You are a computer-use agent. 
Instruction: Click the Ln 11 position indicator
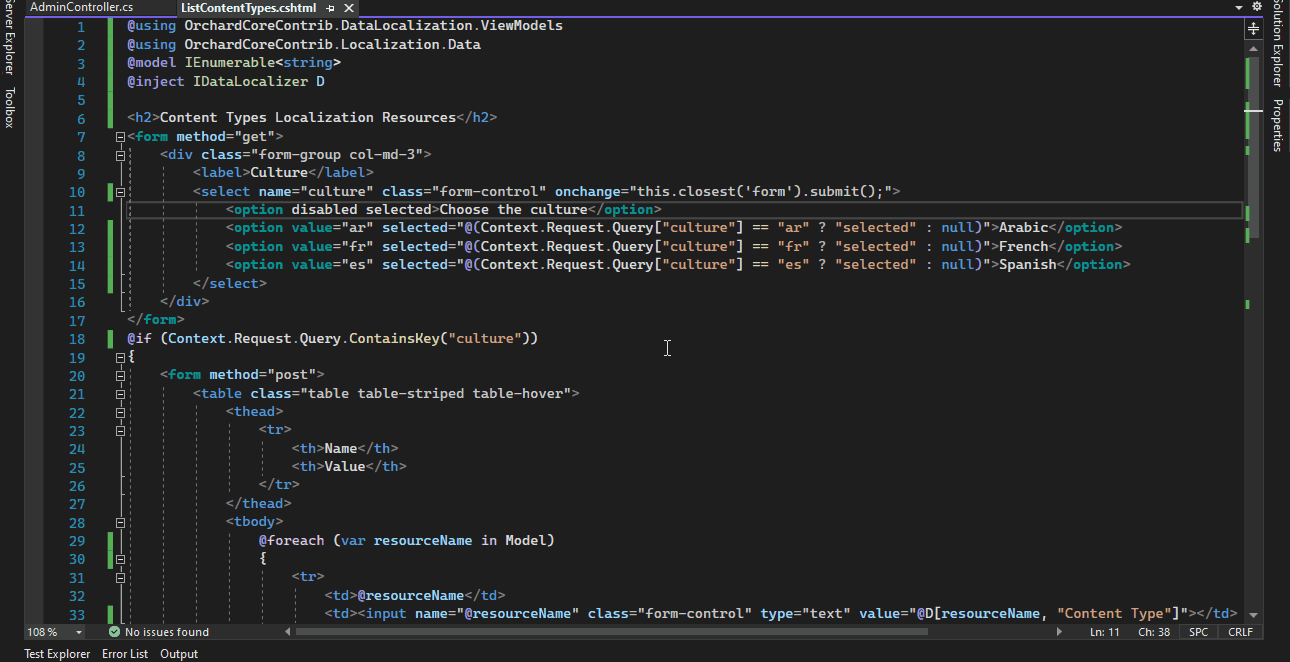point(1107,631)
